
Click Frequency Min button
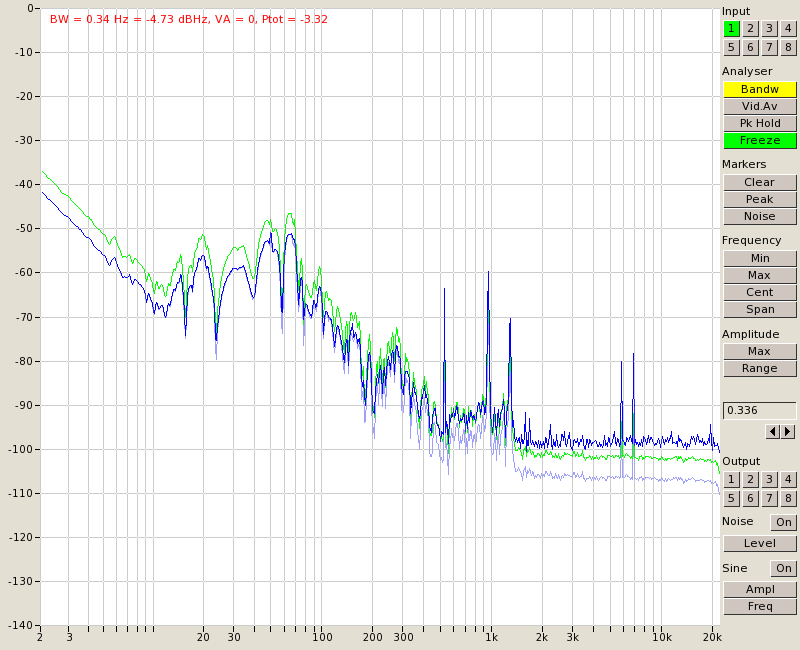click(760, 258)
